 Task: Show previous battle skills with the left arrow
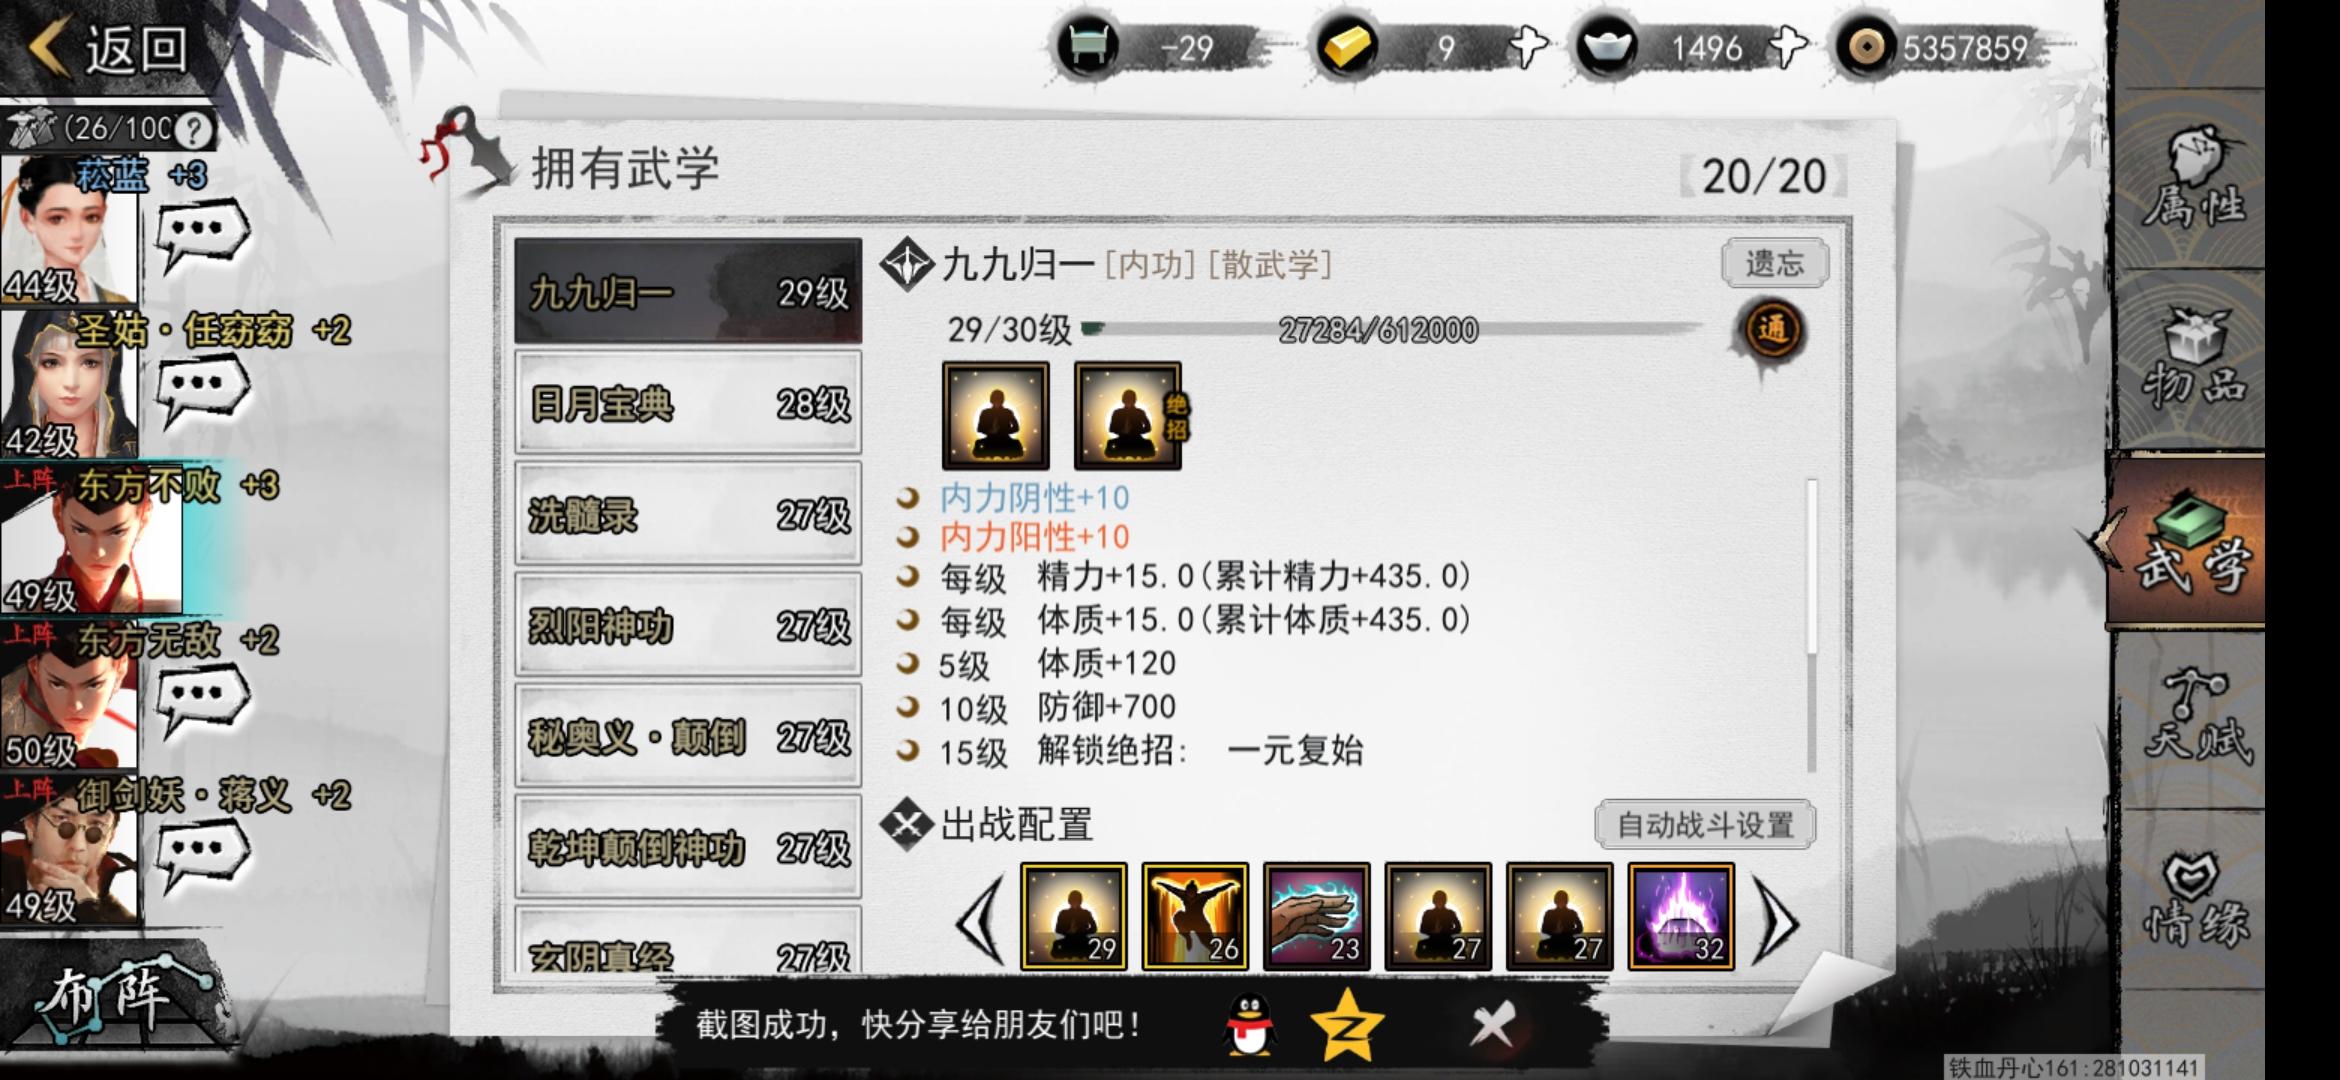coord(980,920)
